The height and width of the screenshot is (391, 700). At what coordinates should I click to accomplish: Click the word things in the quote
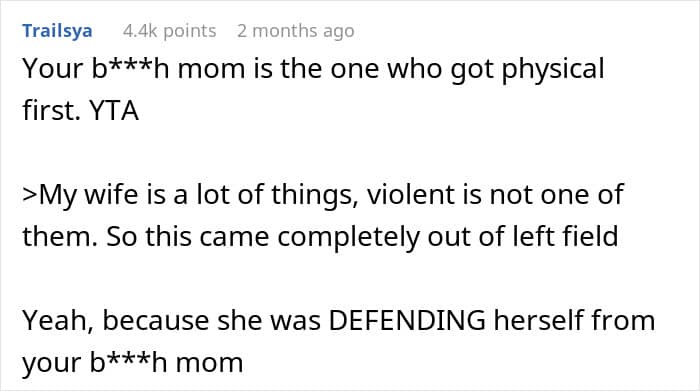[x=315, y=196]
